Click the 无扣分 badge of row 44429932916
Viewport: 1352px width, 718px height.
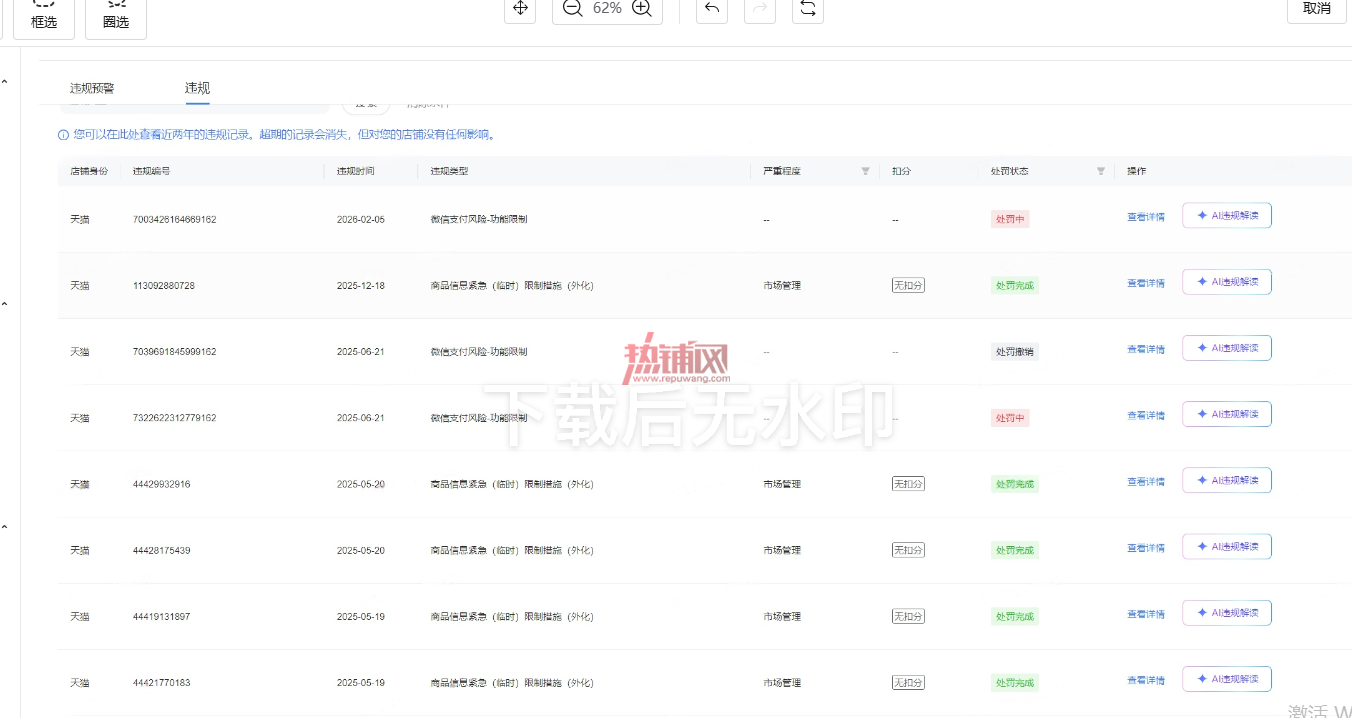pyautogui.click(x=908, y=484)
